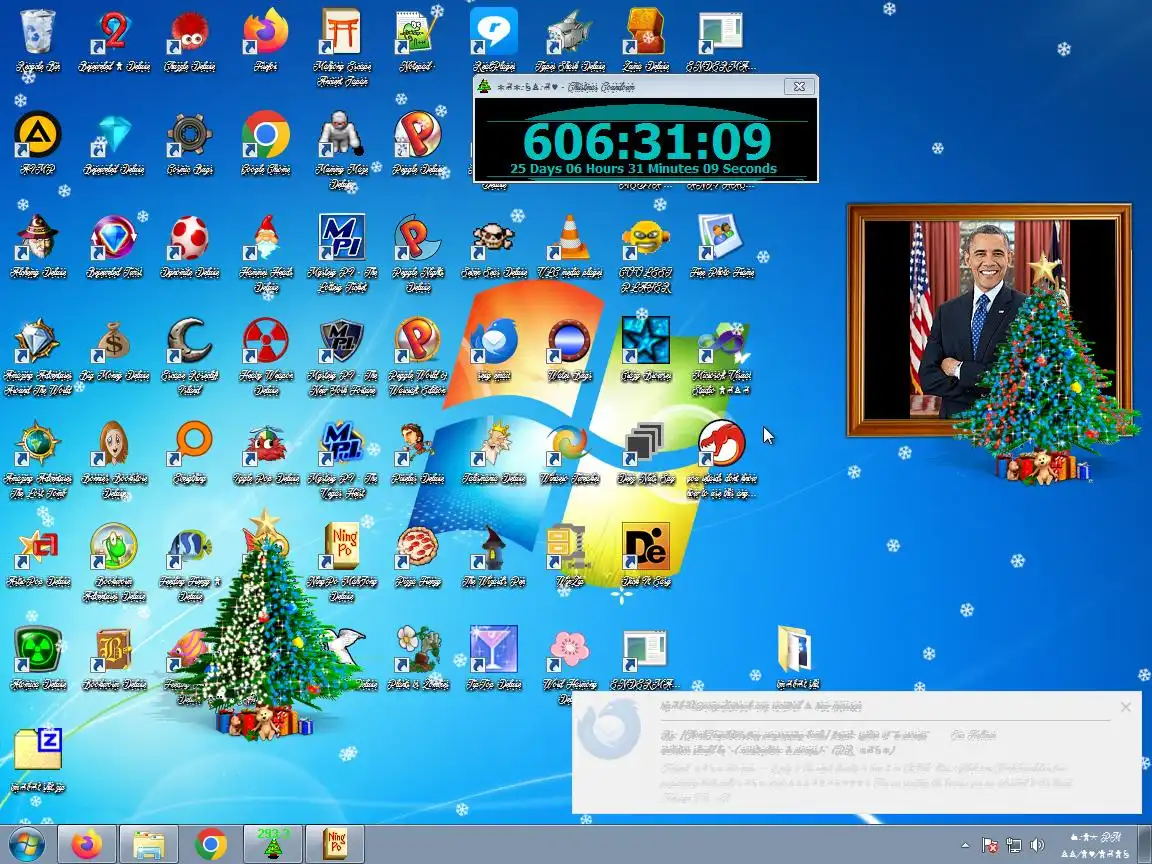The width and height of the screenshot is (1152, 864).
Task: Launch Mummy Maze Deluxe white mummy icon
Action: pyautogui.click(x=342, y=135)
